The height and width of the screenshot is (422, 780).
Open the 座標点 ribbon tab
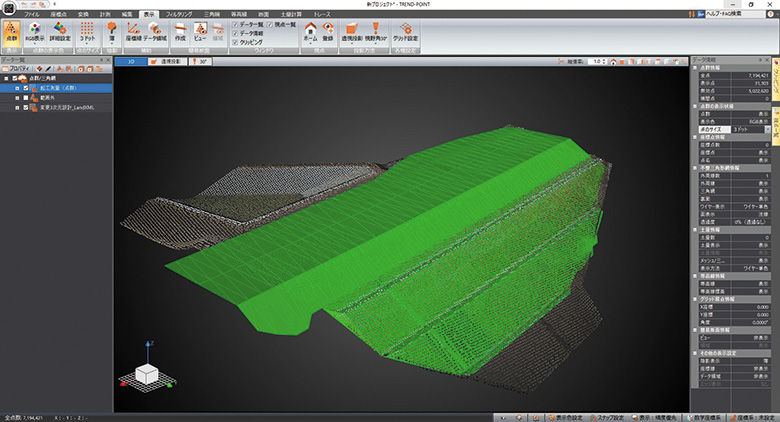coord(58,14)
